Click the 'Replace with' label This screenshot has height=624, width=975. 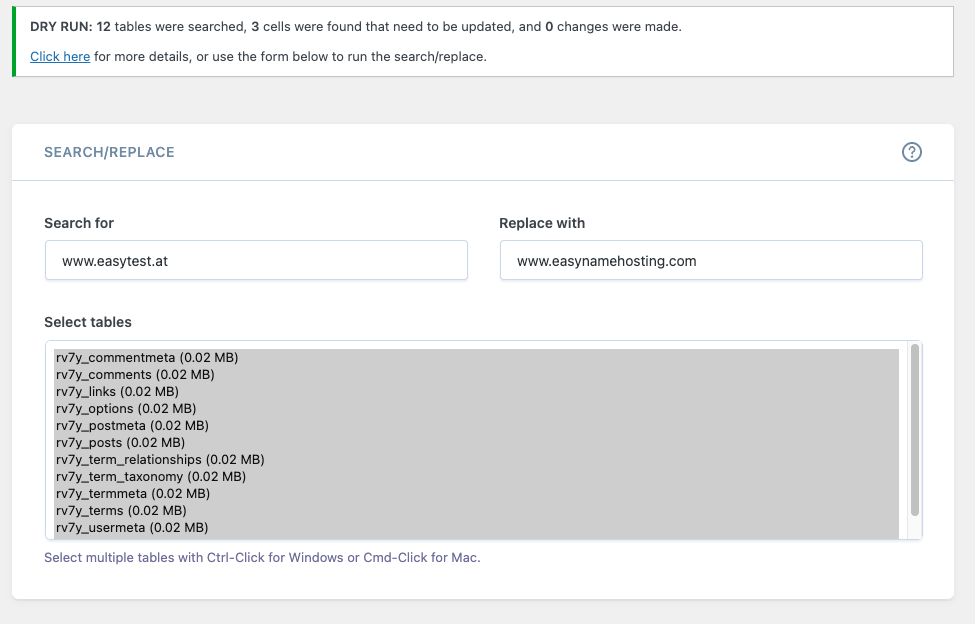point(542,223)
